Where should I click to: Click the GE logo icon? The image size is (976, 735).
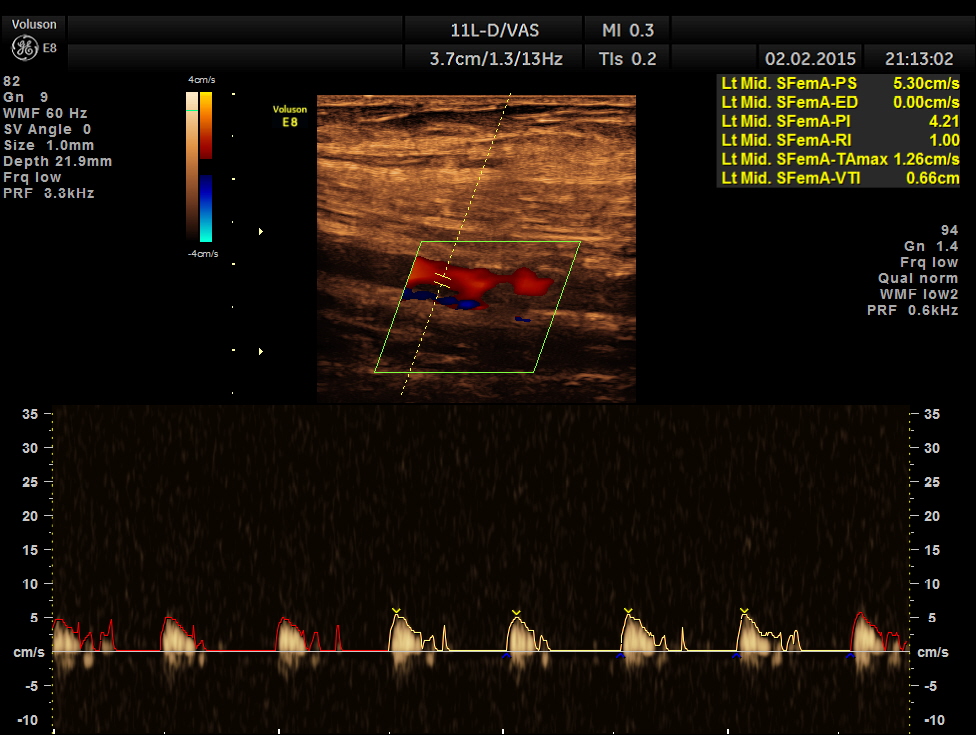pyautogui.click(x=24, y=47)
